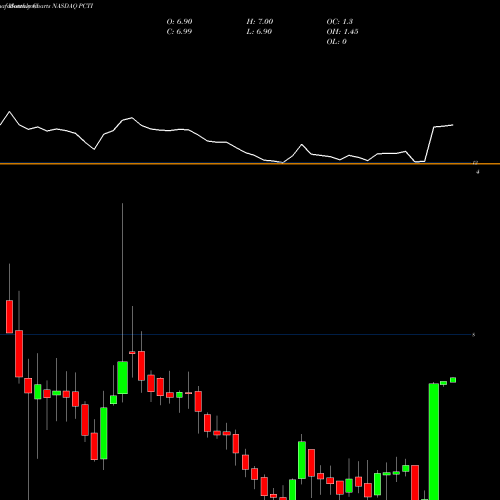Click the price axis label 8

(474, 335)
